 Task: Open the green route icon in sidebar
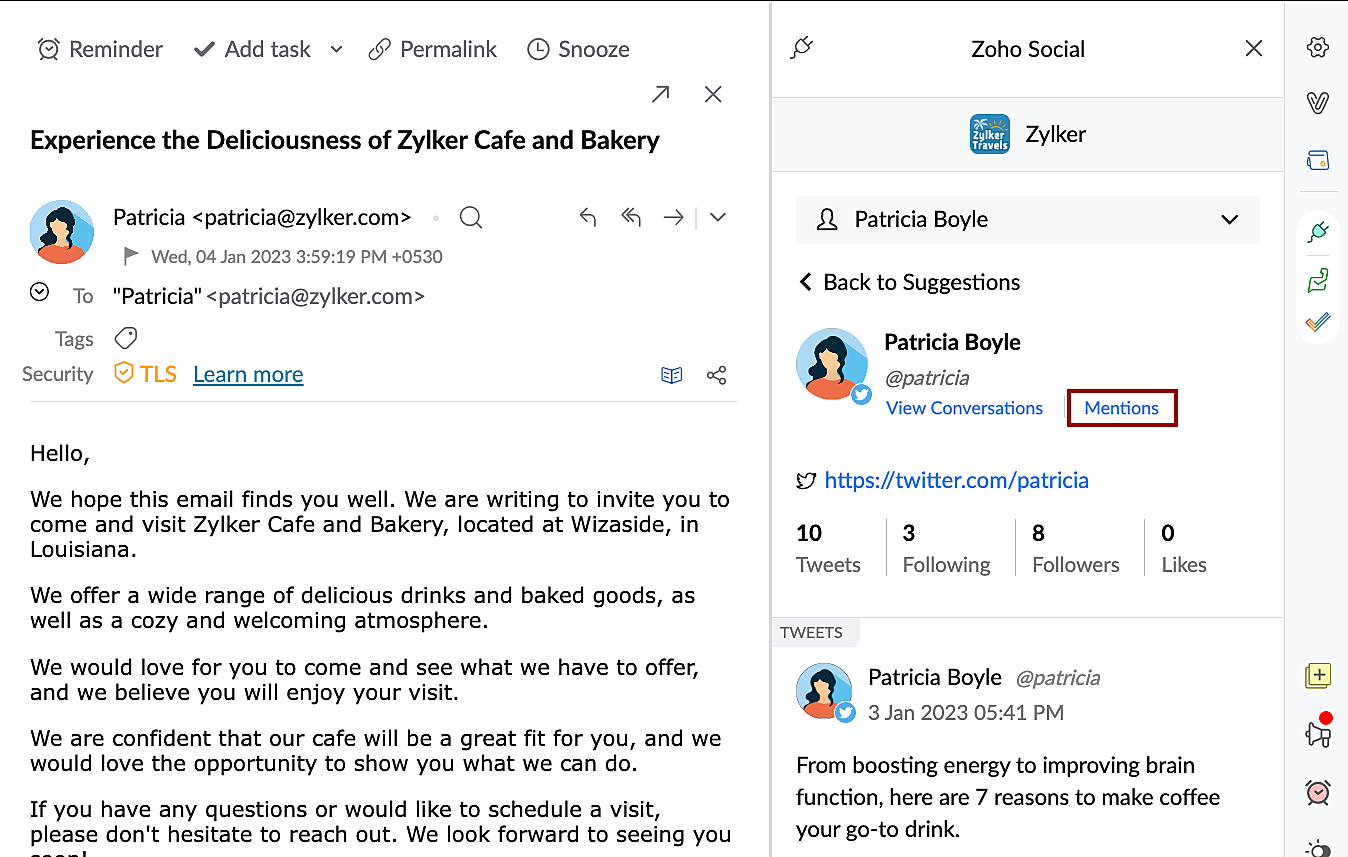[x=1318, y=280]
